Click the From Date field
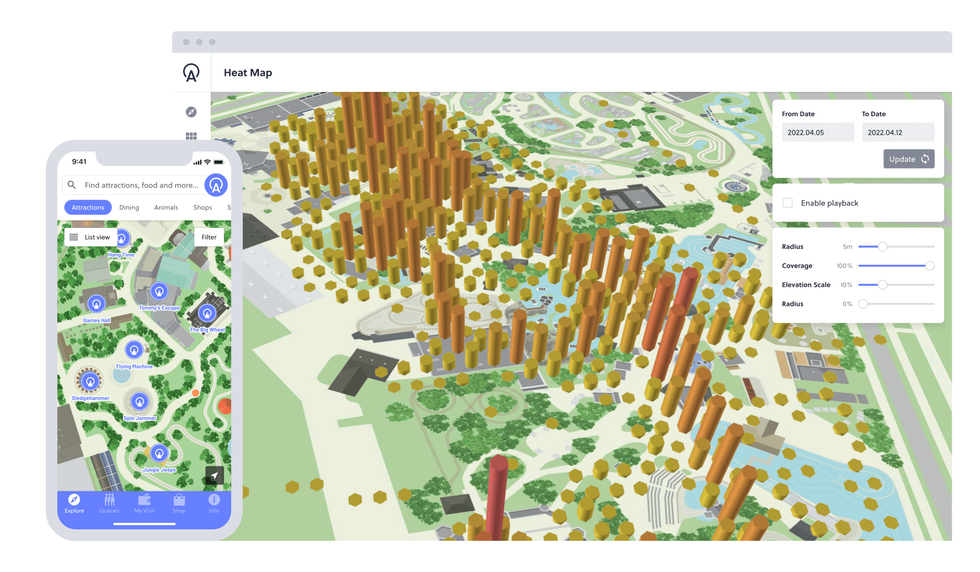The image size is (980, 572). pyautogui.click(x=817, y=132)
